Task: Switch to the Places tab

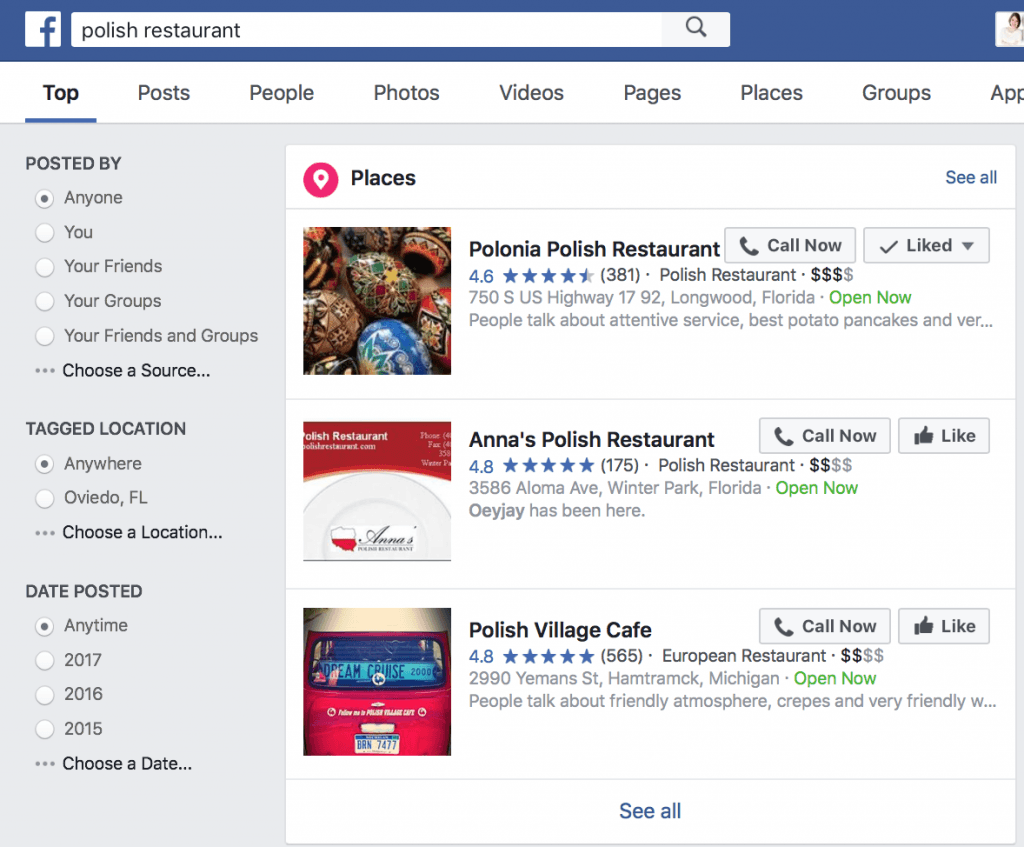Action: click(771, 93)
